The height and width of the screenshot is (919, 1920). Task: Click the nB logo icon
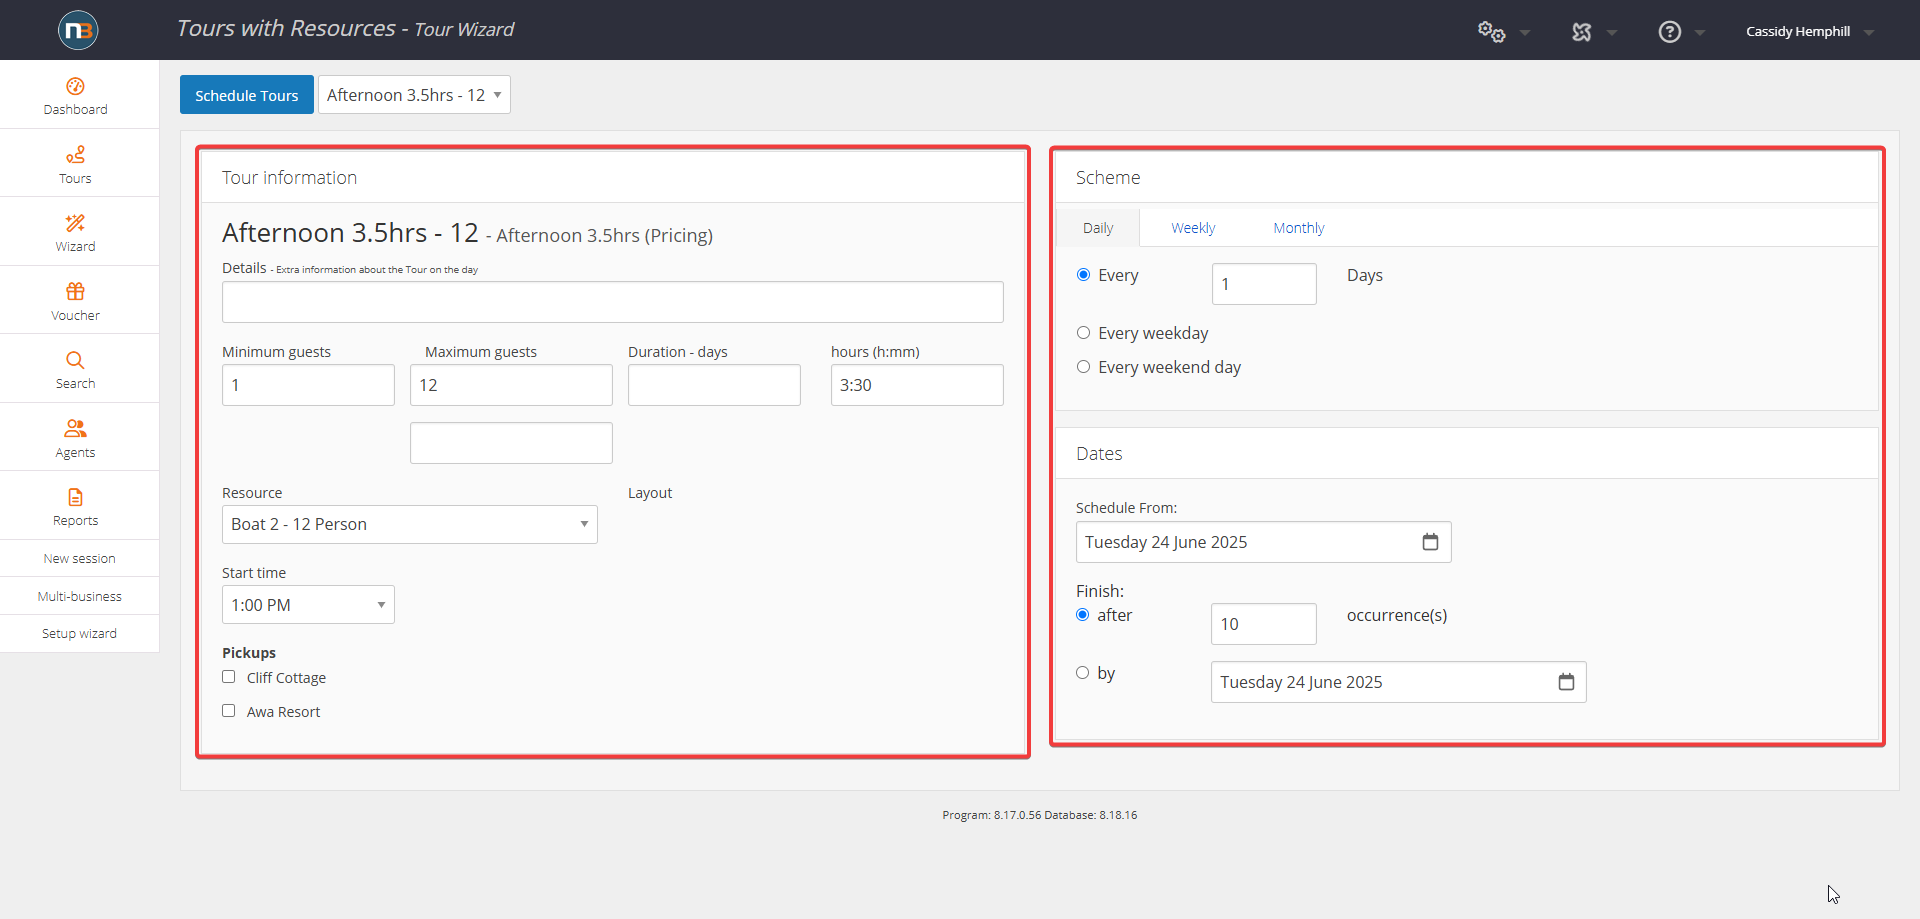tap(78, 30)
